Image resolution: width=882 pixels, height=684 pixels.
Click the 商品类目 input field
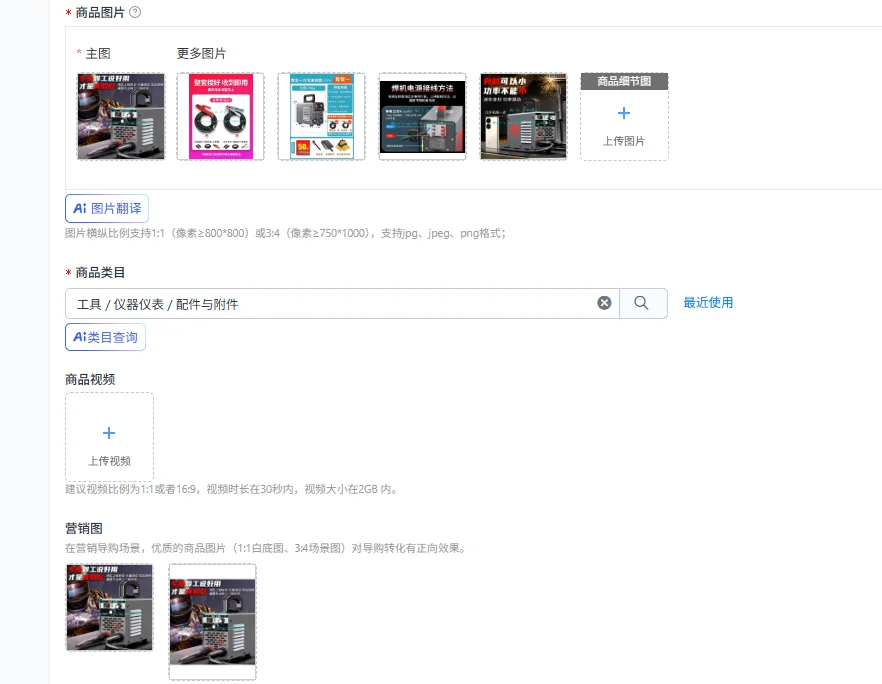(x=342, y=304)
